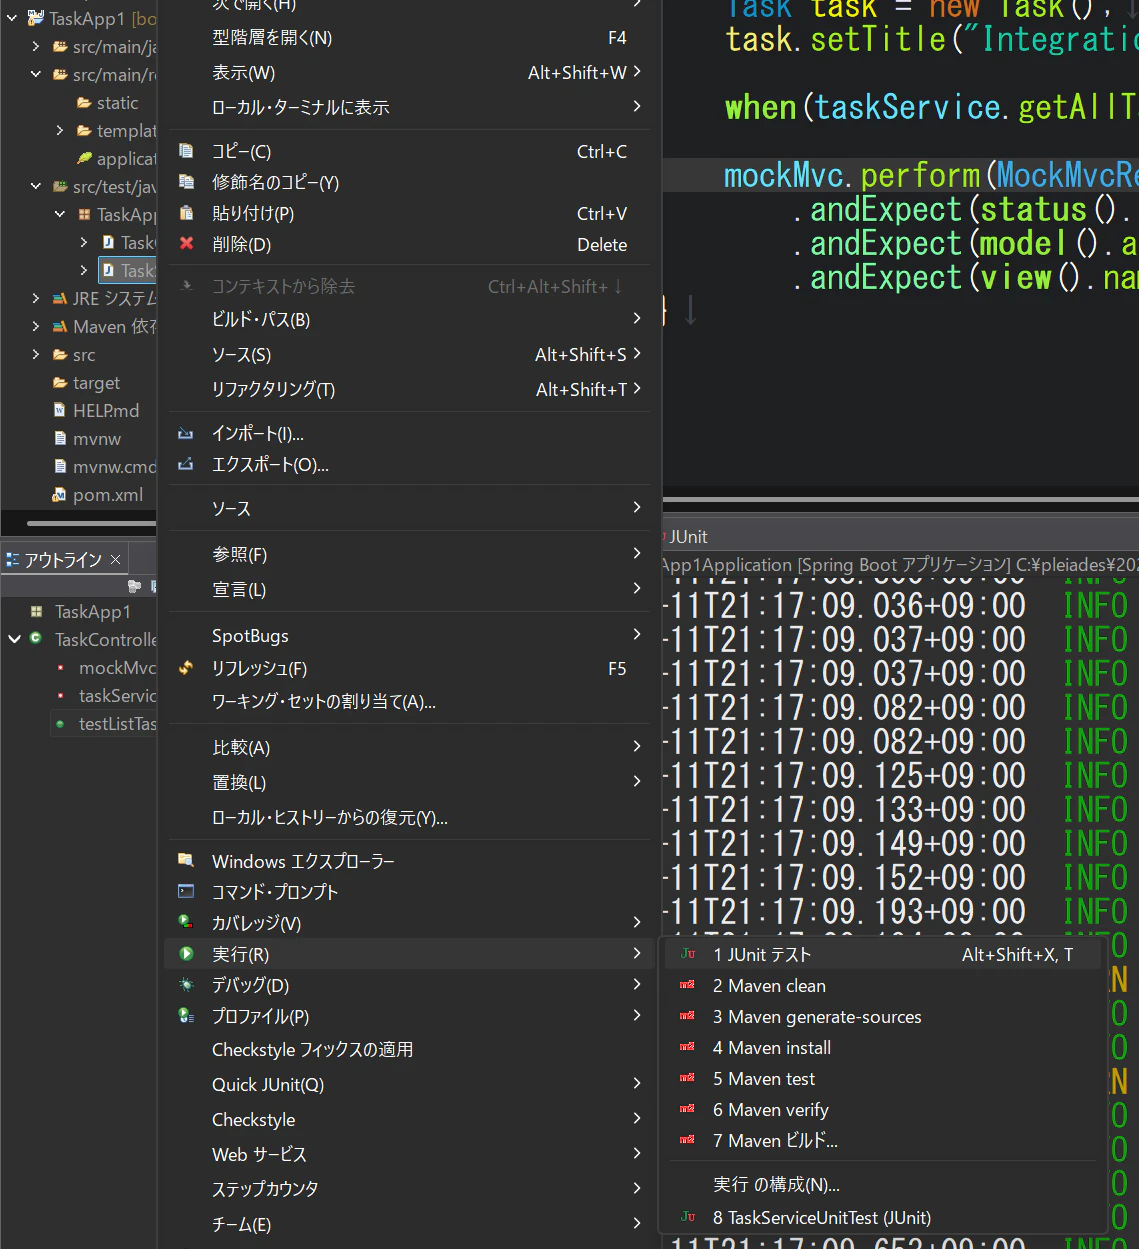1139x1249 pixels.
Task: Expand the src folder node
Action: pos(36,355)
